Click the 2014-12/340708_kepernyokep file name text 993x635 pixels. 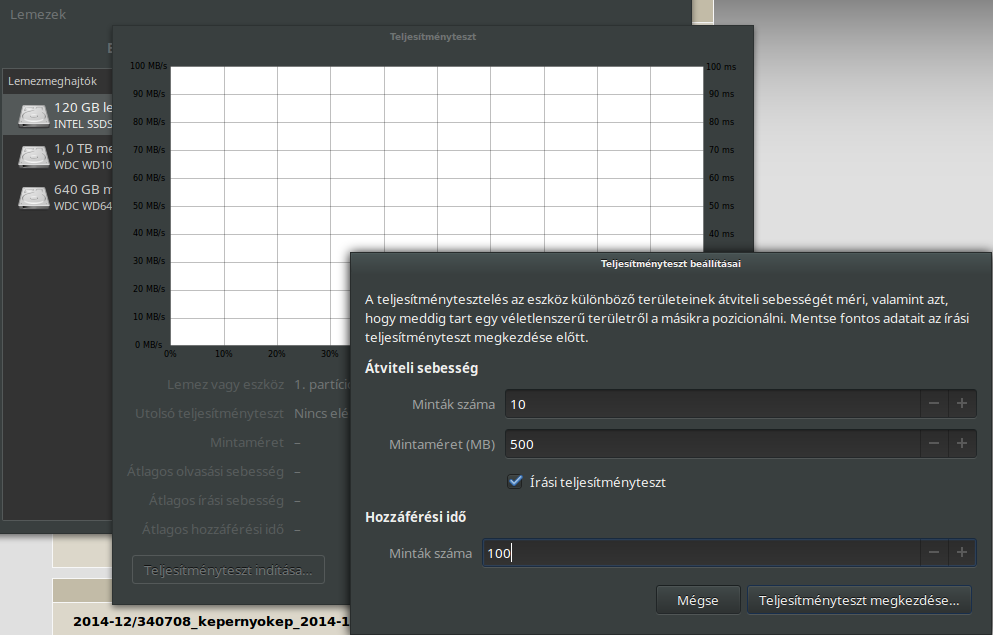(x=211, y=622)
